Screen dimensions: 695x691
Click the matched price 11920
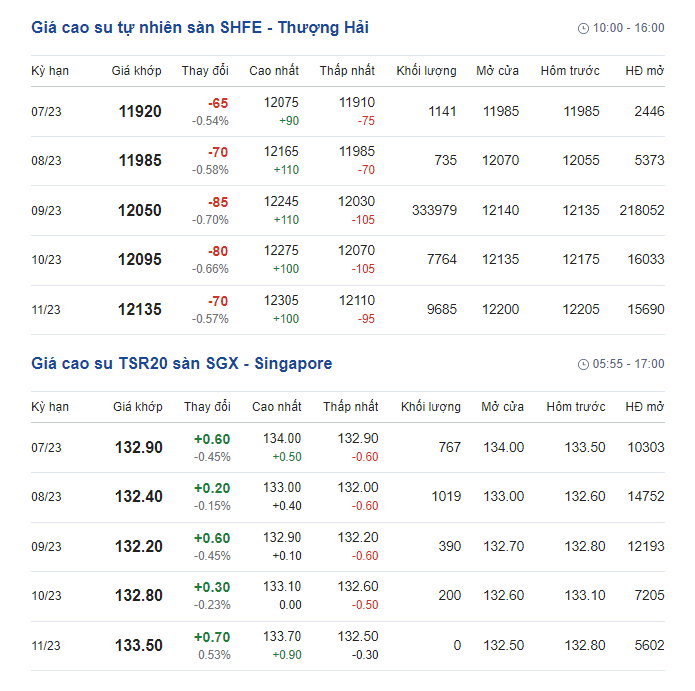[139, 112]
